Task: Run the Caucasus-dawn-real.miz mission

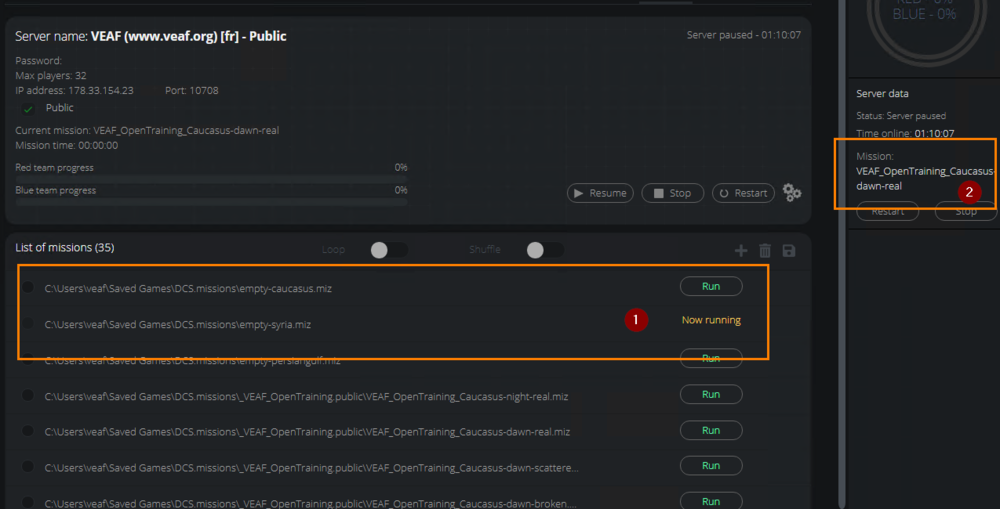Action: coord(711,431)
